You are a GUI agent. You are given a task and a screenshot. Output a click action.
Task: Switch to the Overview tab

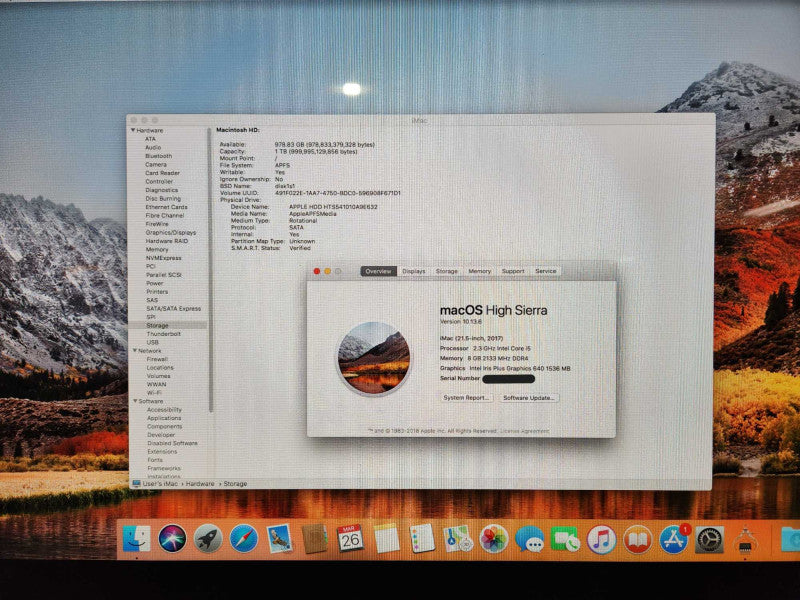378,271
